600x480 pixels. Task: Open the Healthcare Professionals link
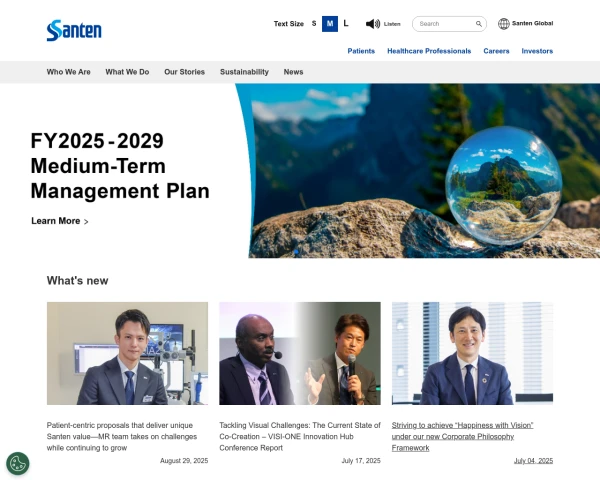[x=429, y=51]
